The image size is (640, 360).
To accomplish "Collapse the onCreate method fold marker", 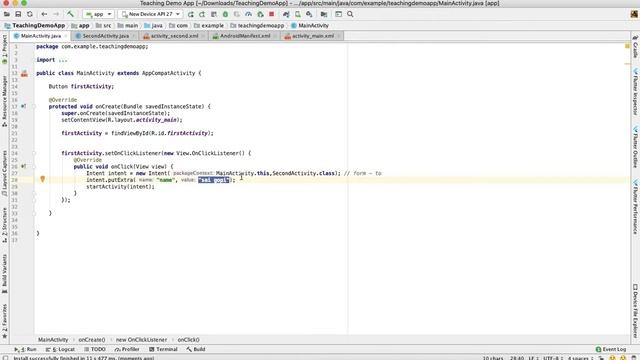I will coord(34,107).
